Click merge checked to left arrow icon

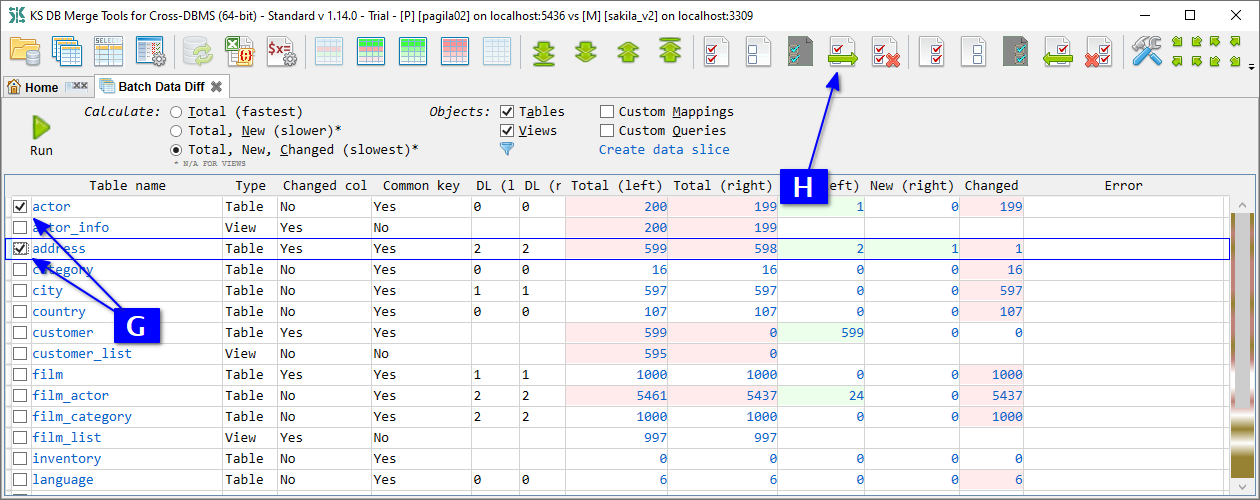[x=1058, y=51]
